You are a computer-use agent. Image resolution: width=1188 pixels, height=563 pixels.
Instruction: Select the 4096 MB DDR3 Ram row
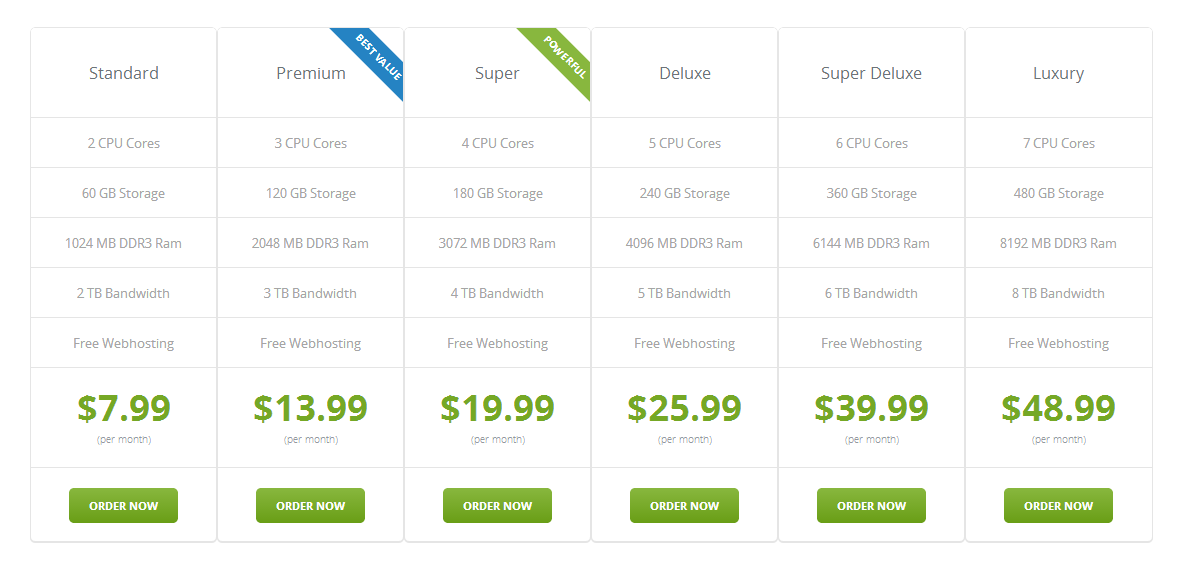point(684,243)
